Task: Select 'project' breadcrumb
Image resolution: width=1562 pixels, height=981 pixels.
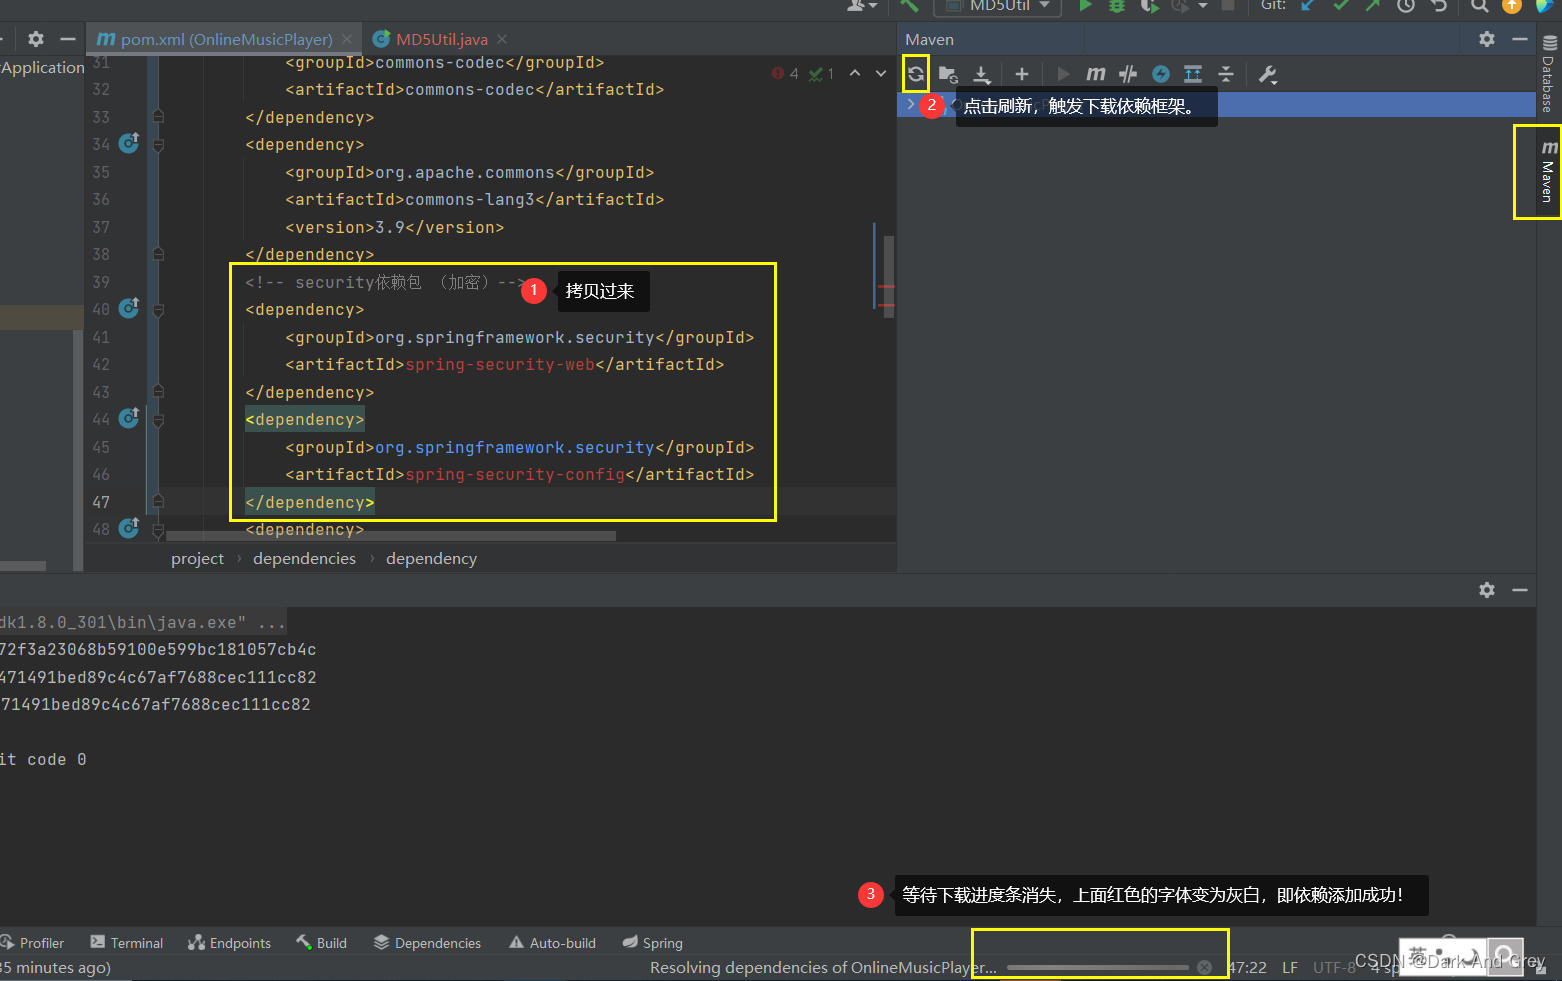Action: pos(197,558)
